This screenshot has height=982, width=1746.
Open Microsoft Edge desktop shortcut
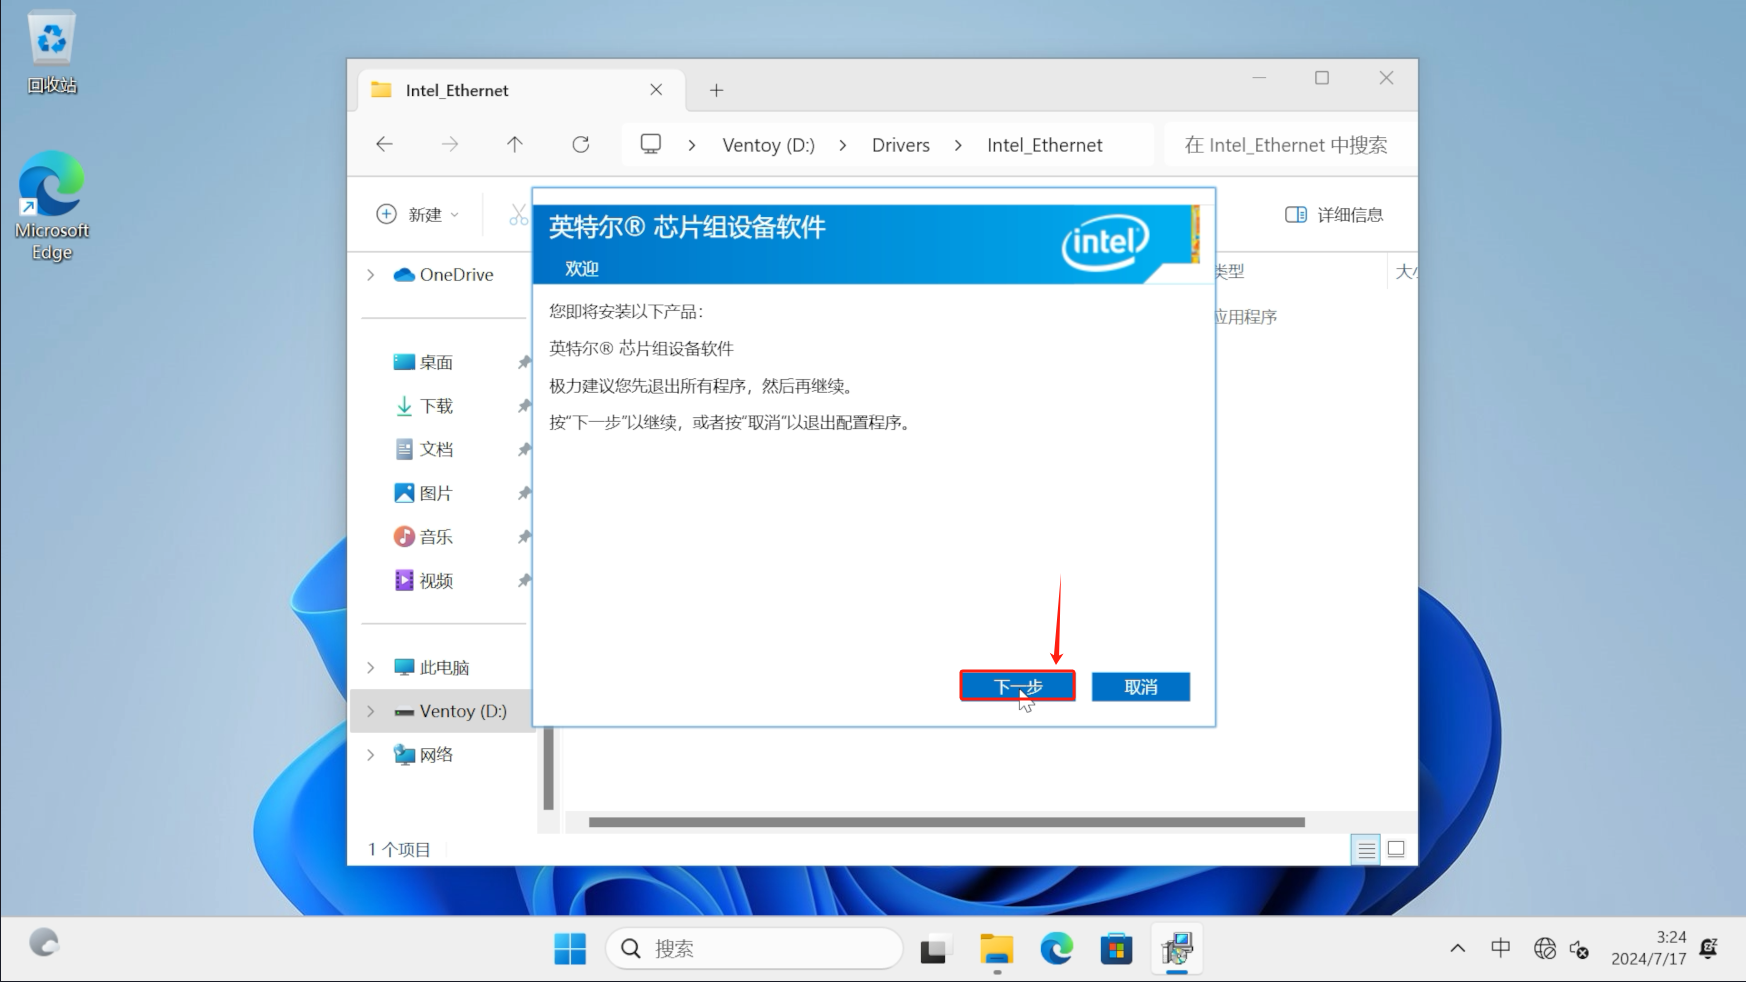52,206
